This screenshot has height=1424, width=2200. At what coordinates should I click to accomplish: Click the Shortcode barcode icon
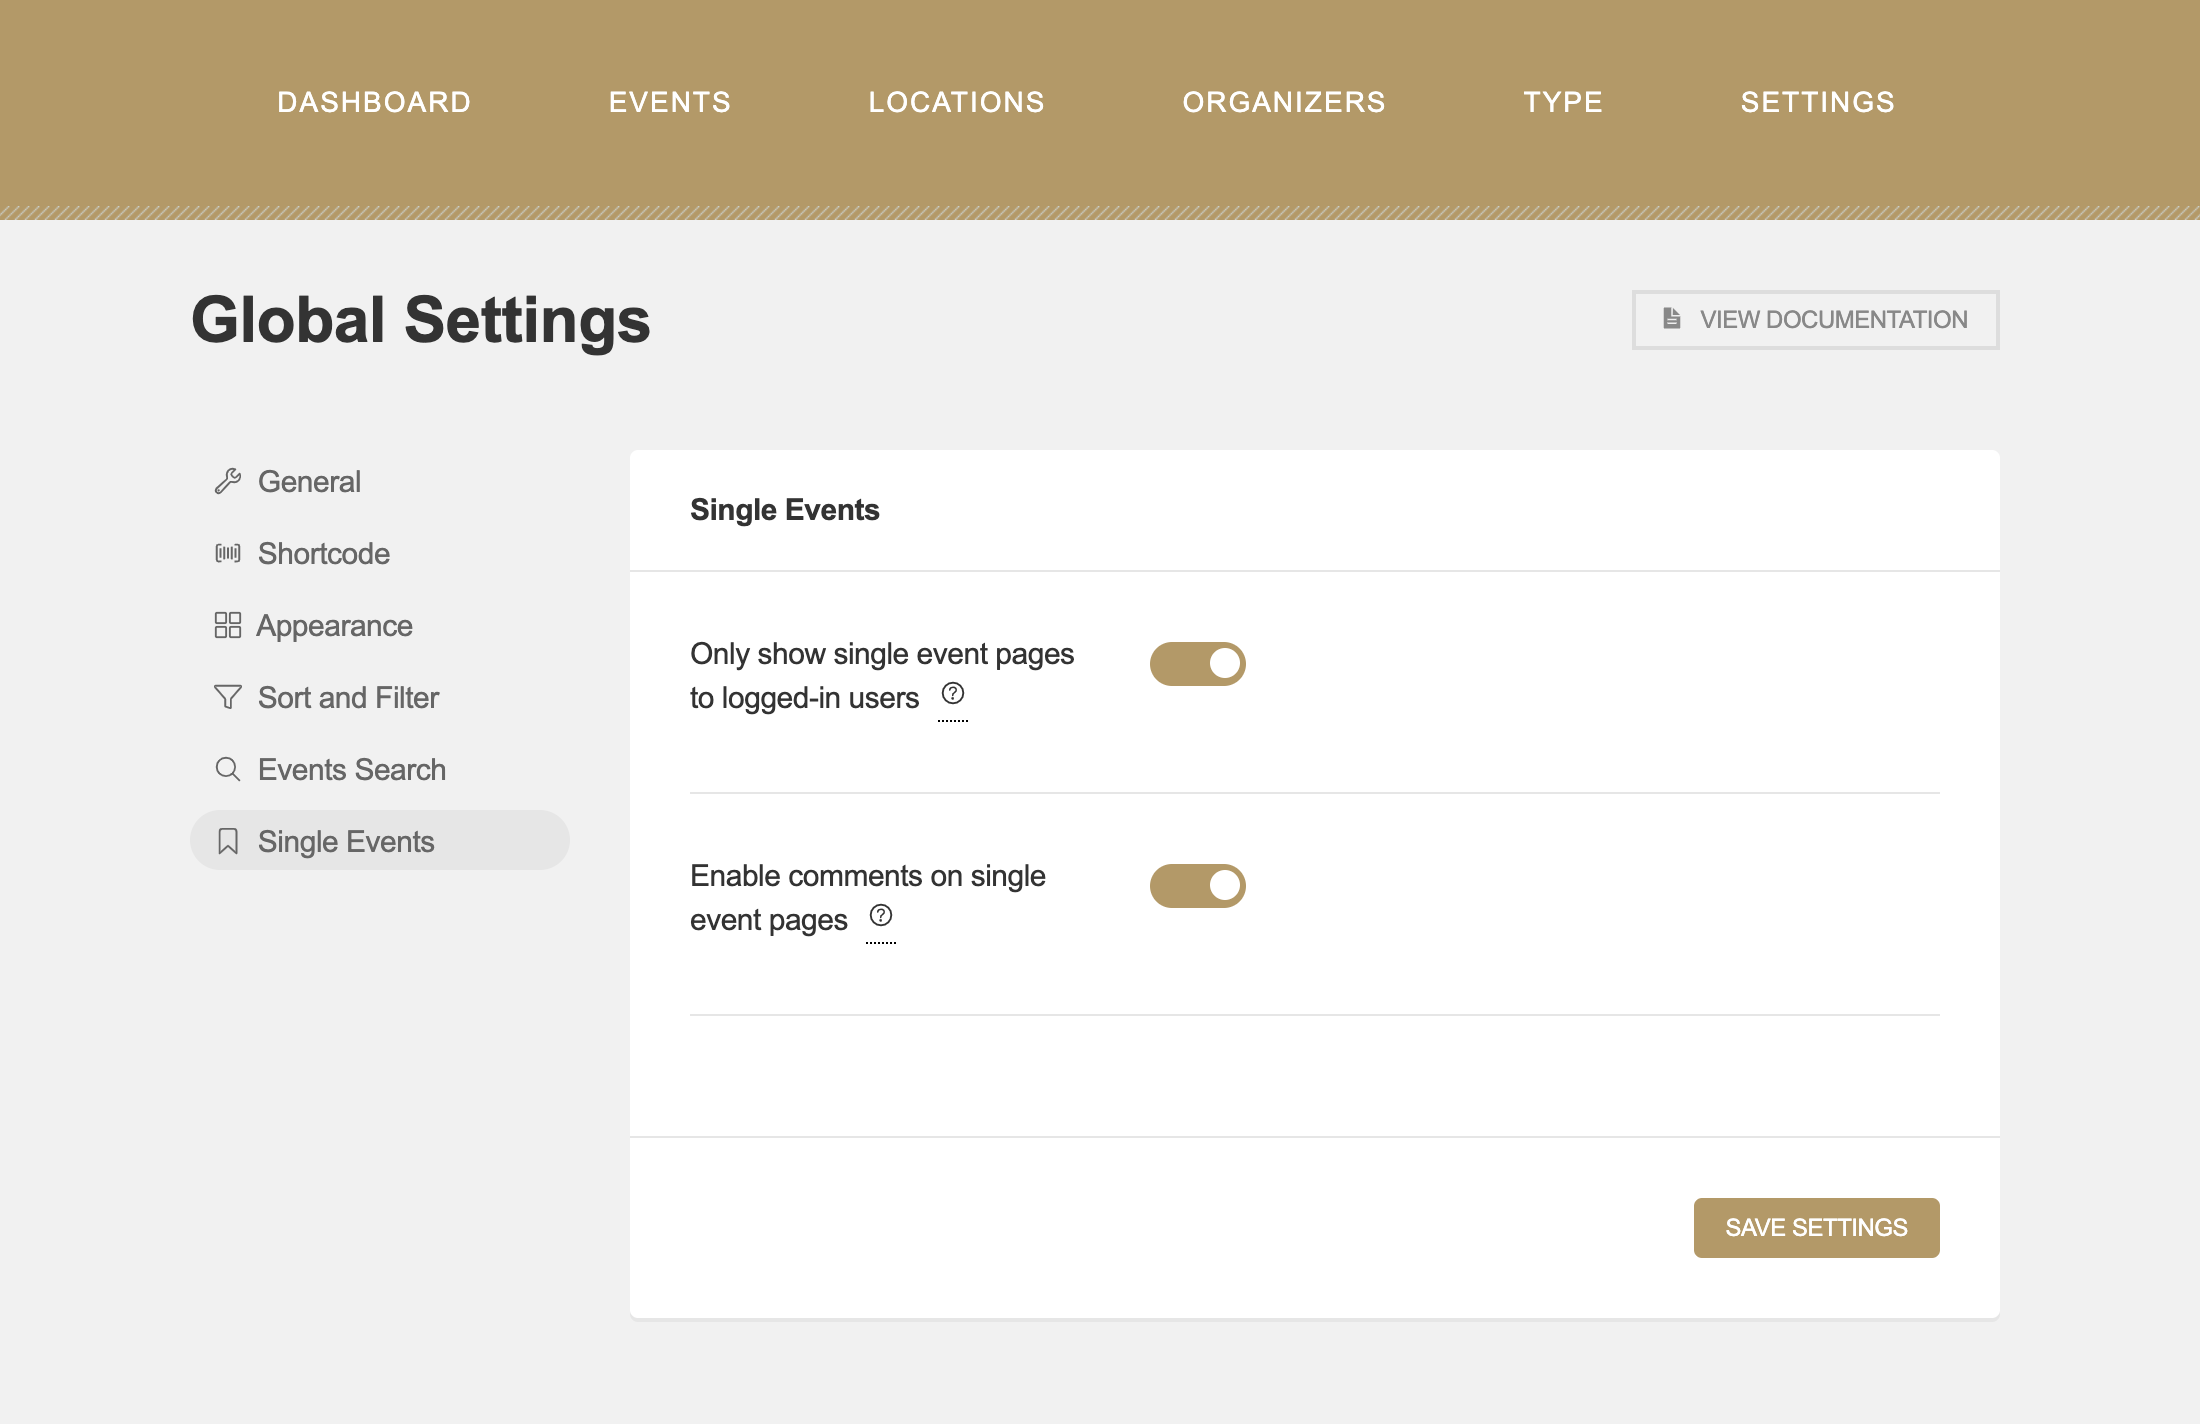pos(228,554)
